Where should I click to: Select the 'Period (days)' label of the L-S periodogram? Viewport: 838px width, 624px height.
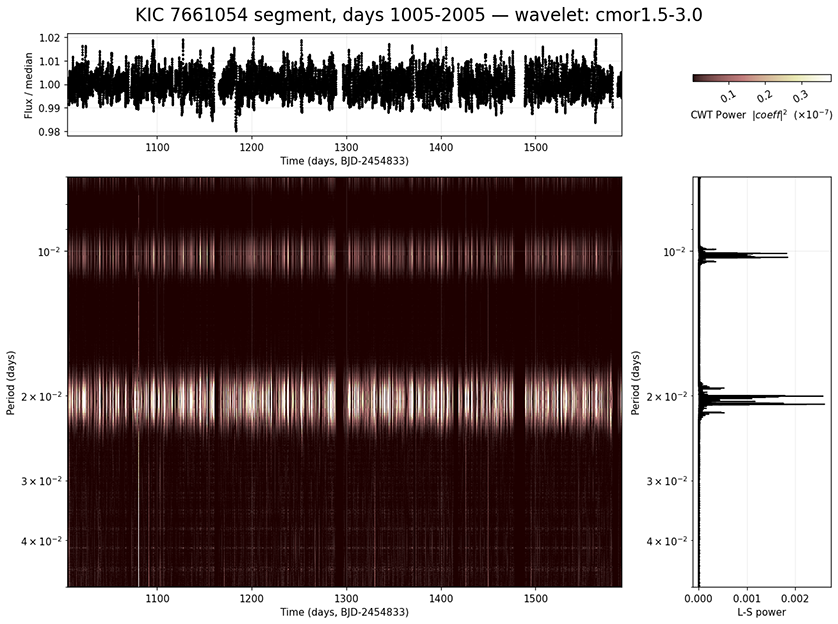pyautogui.click(x=635, y=383)
